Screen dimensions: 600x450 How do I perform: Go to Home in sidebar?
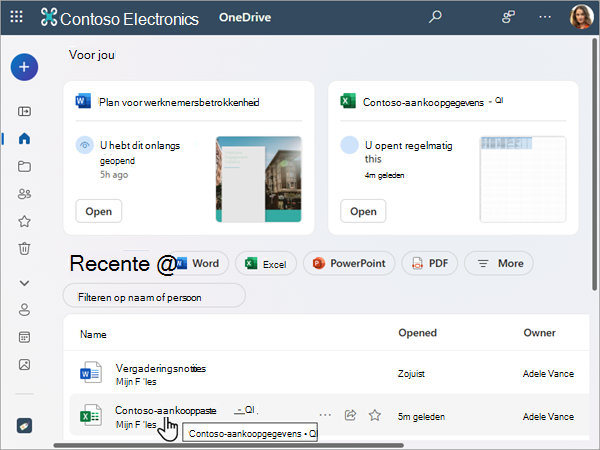tap(24, 139)
